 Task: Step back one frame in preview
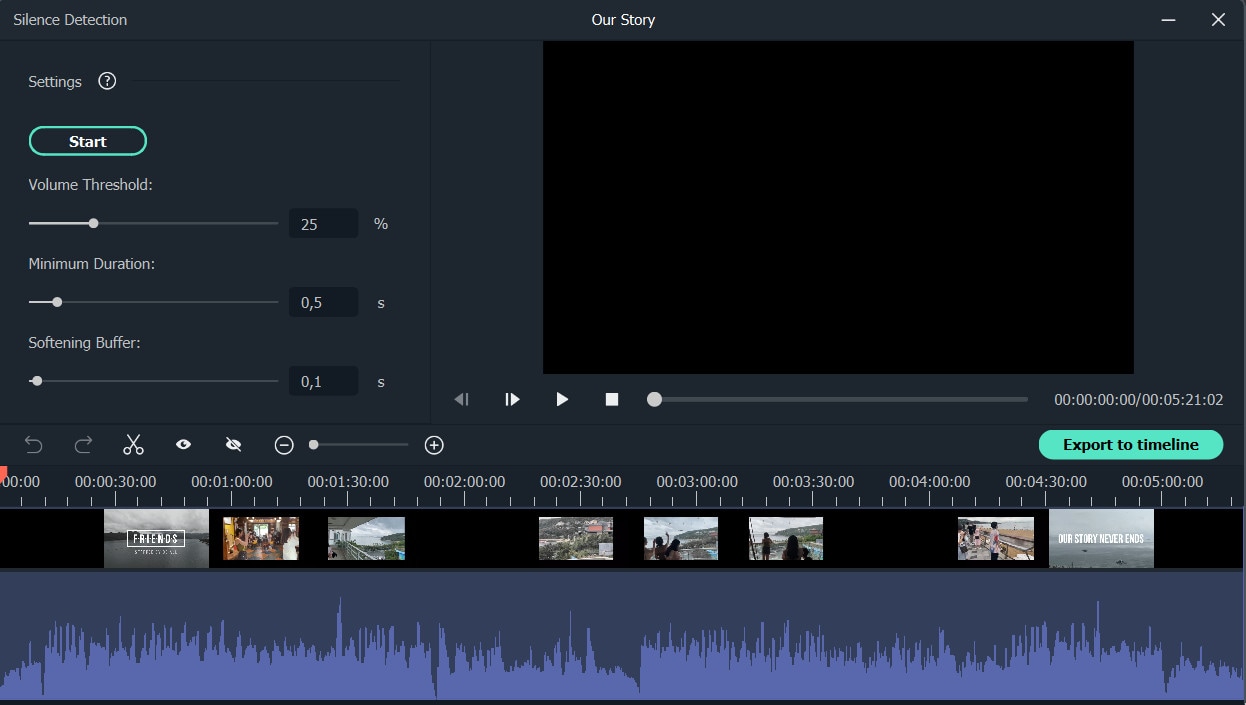pos(461,399)
